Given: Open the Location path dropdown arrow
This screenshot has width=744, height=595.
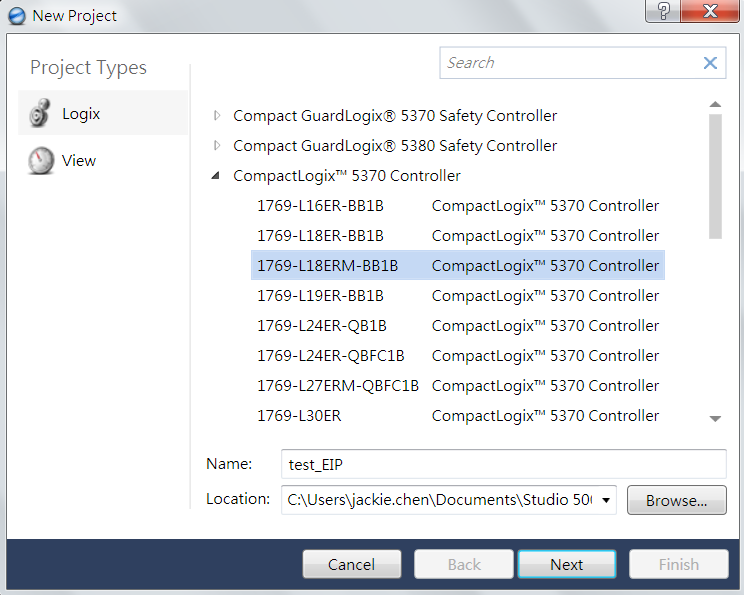Looking at the screenshot, I should coord(606,500).
